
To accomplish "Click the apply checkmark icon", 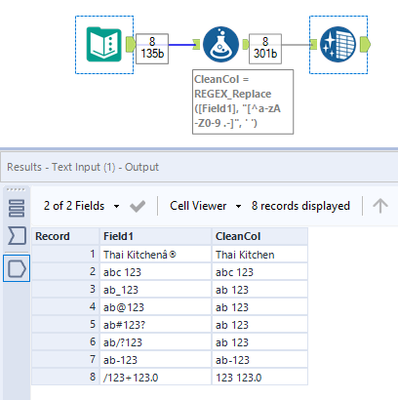I will [137, 206].
